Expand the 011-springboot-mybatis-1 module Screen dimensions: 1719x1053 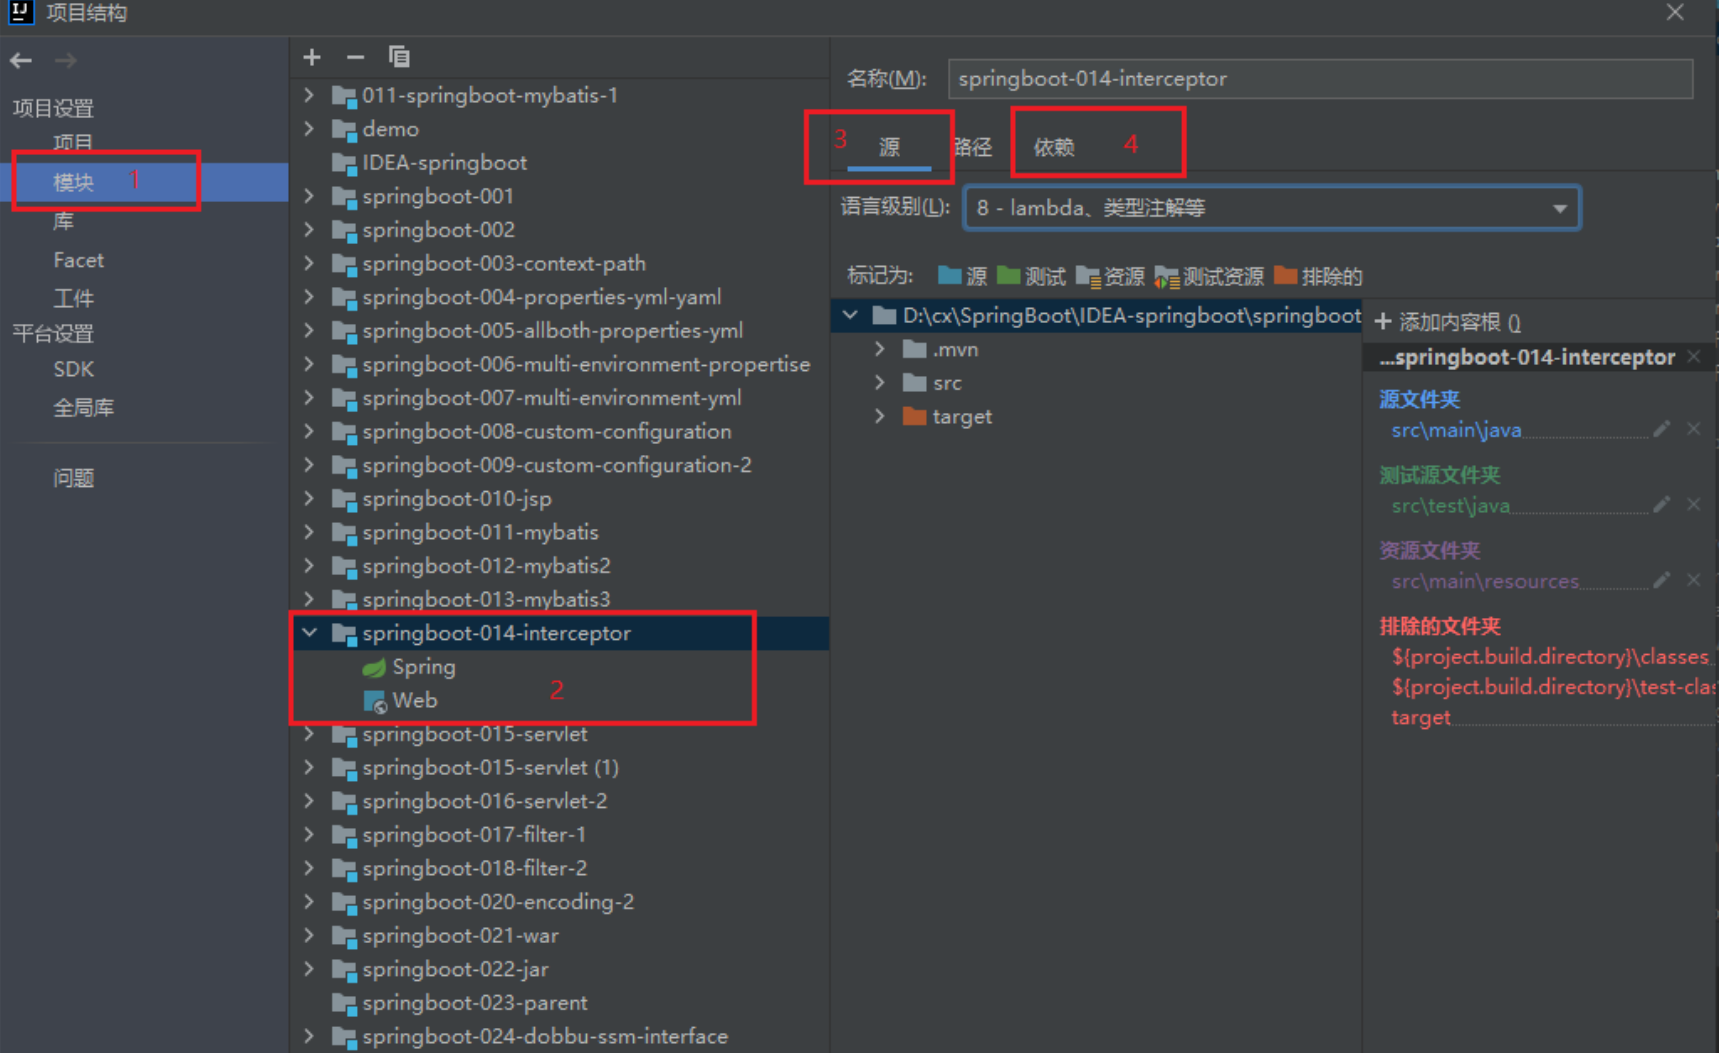[310, 95]
